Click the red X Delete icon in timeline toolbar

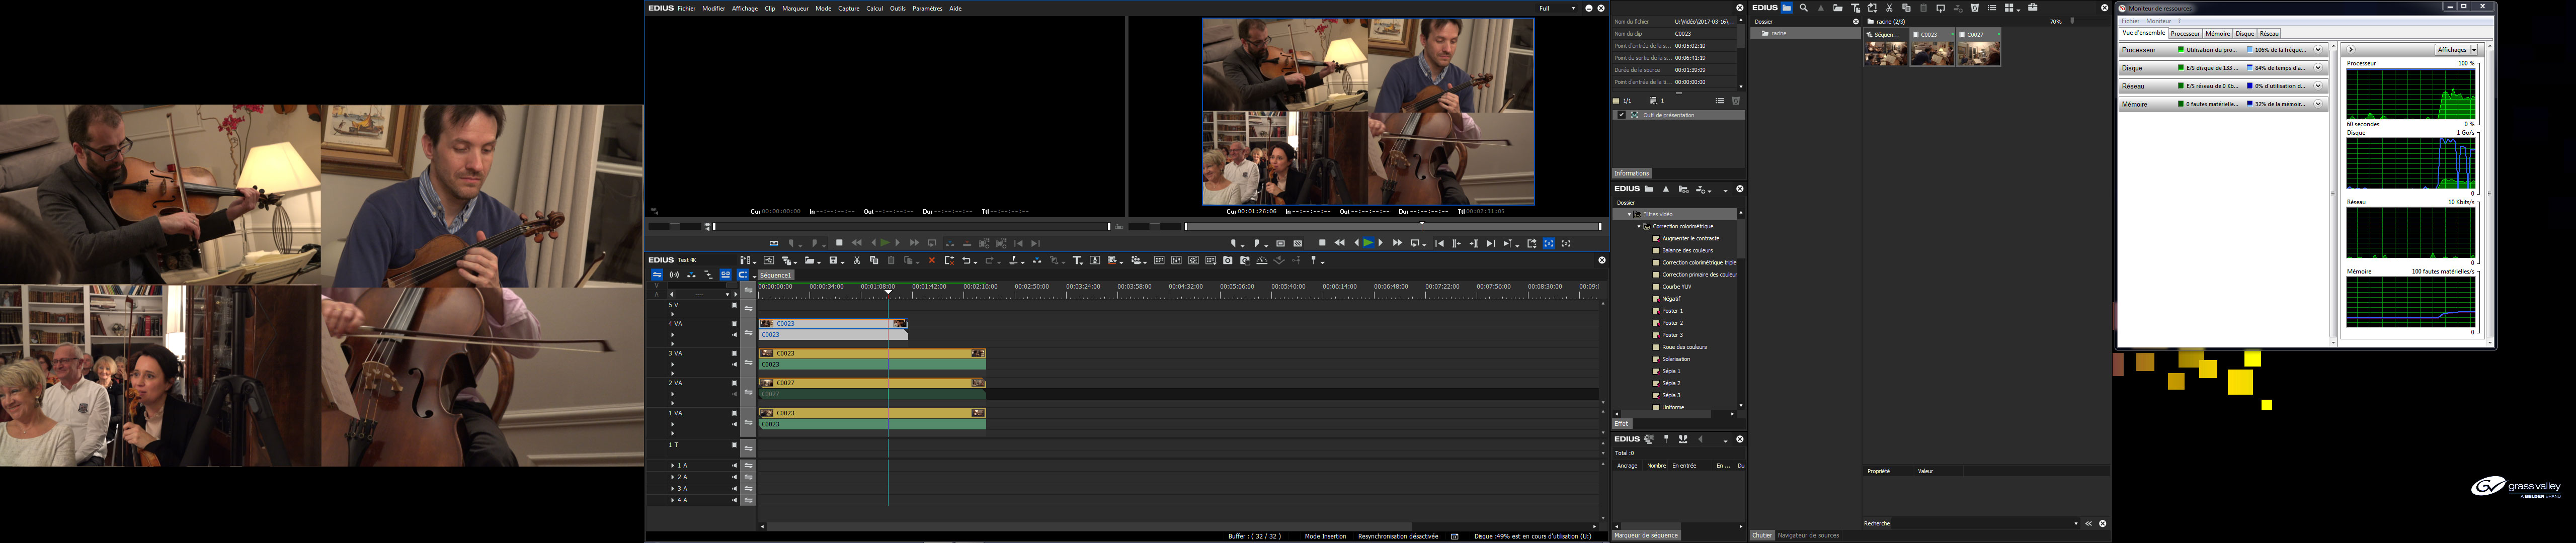[932, 260]
